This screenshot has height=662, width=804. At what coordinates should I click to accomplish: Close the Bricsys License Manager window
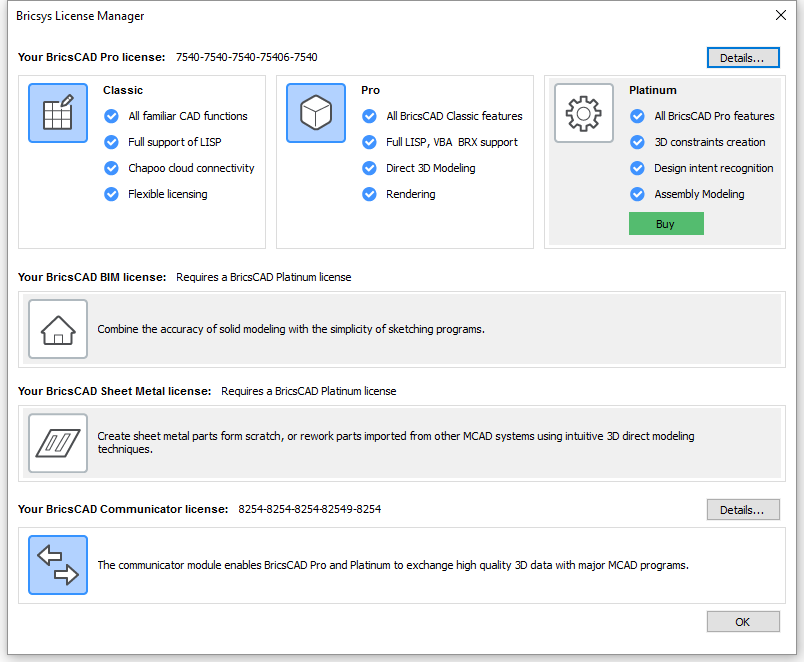pyautogui.click(x=780, y=15)
